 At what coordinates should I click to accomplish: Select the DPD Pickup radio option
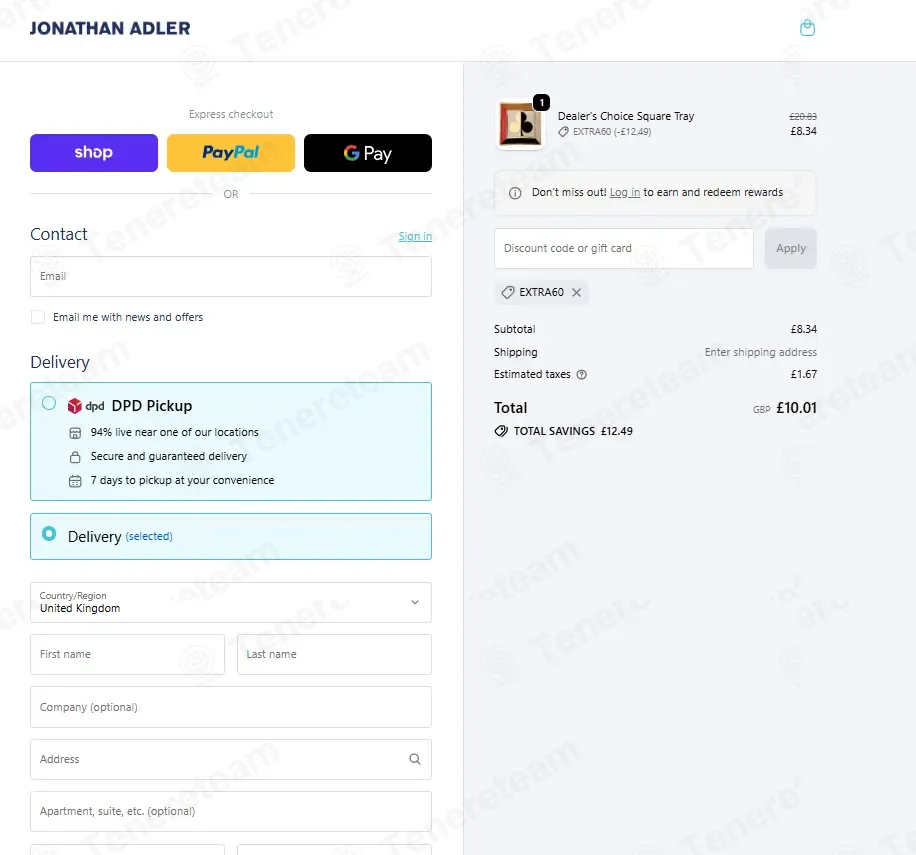coord(49,404)
